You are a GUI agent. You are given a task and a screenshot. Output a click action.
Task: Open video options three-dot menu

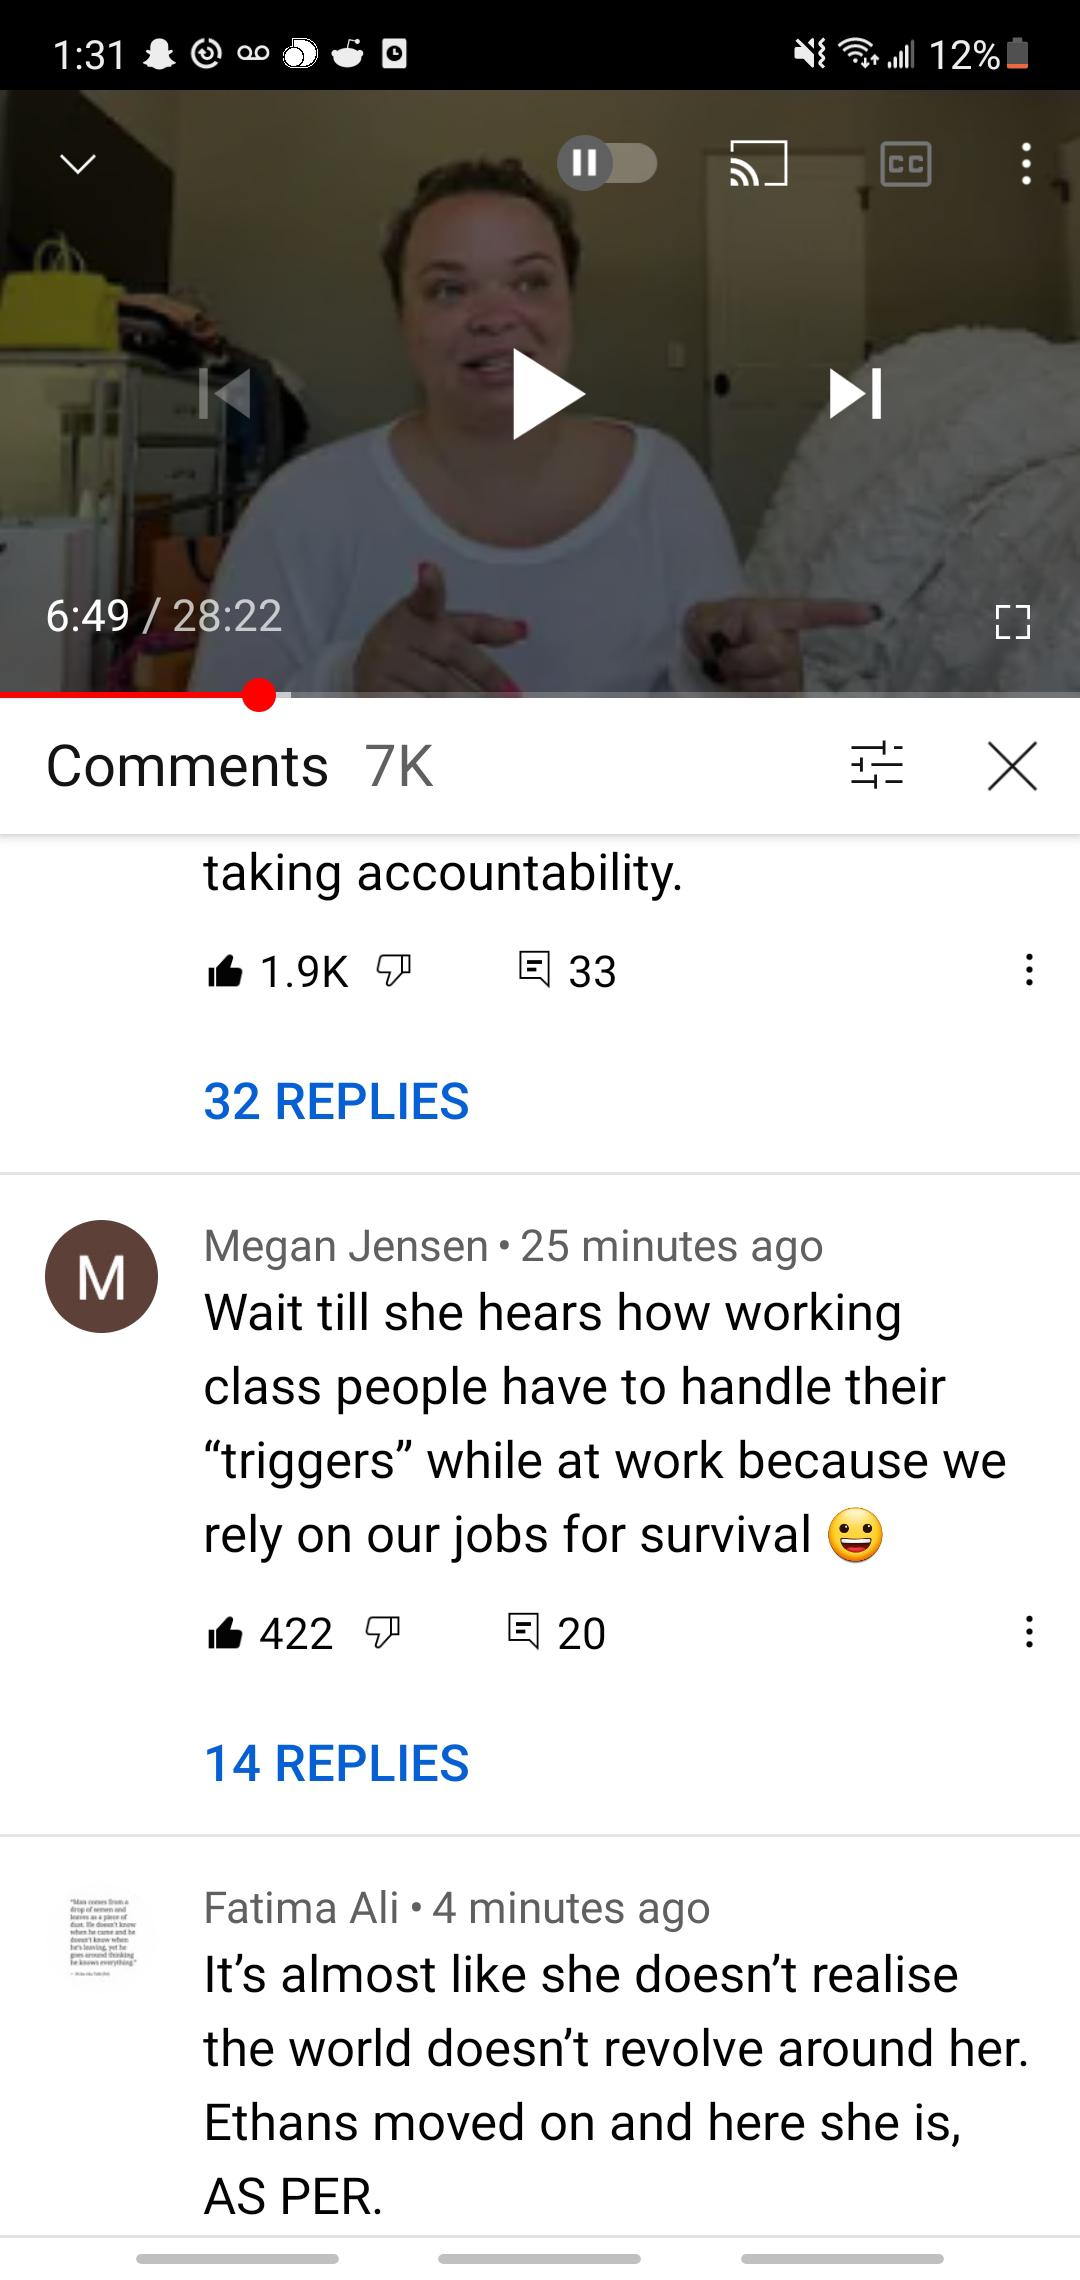tap(1025, 164)
